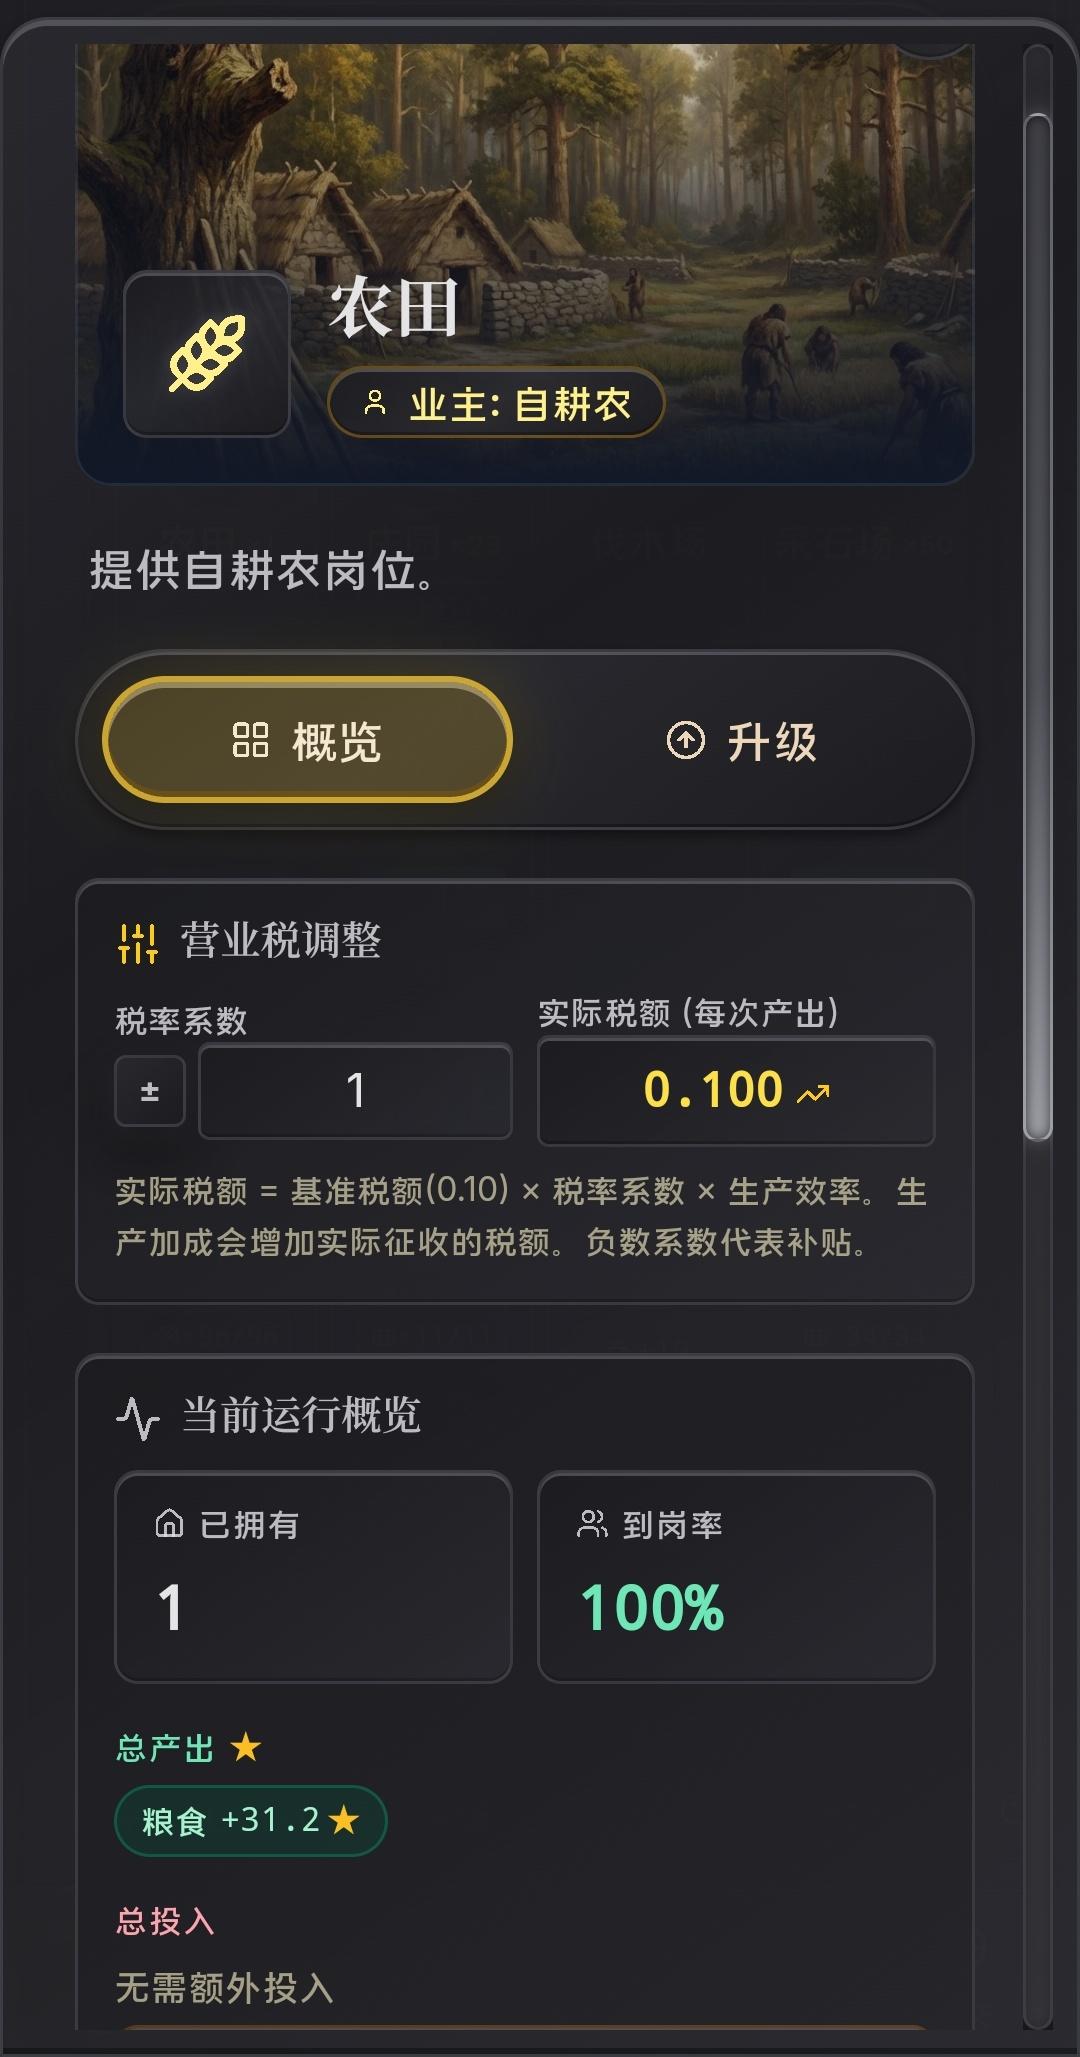
Task: Click the trend arrow beside 0.100
Action: pos(813,1094)
